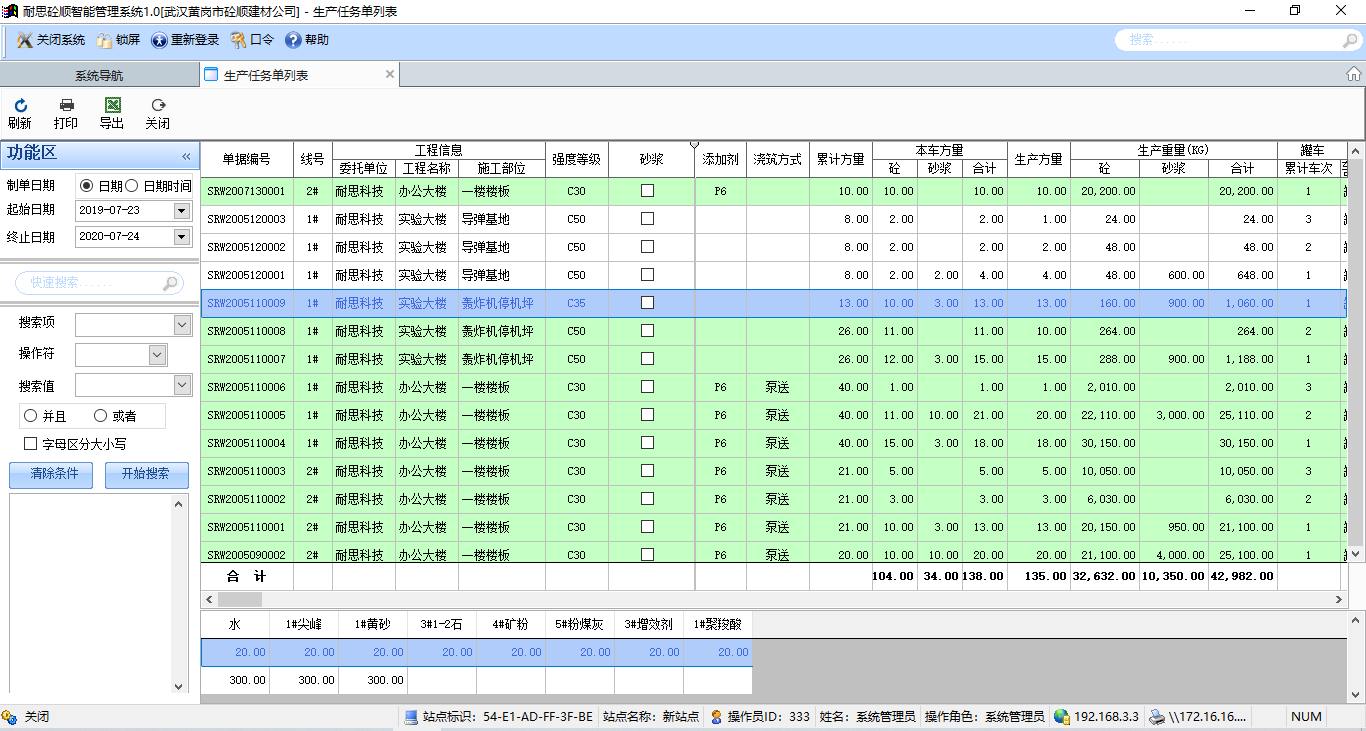This screenshot has height=731, width=1366.
Task: Open the 操作符 dropdown
Action: pos(157,354)
